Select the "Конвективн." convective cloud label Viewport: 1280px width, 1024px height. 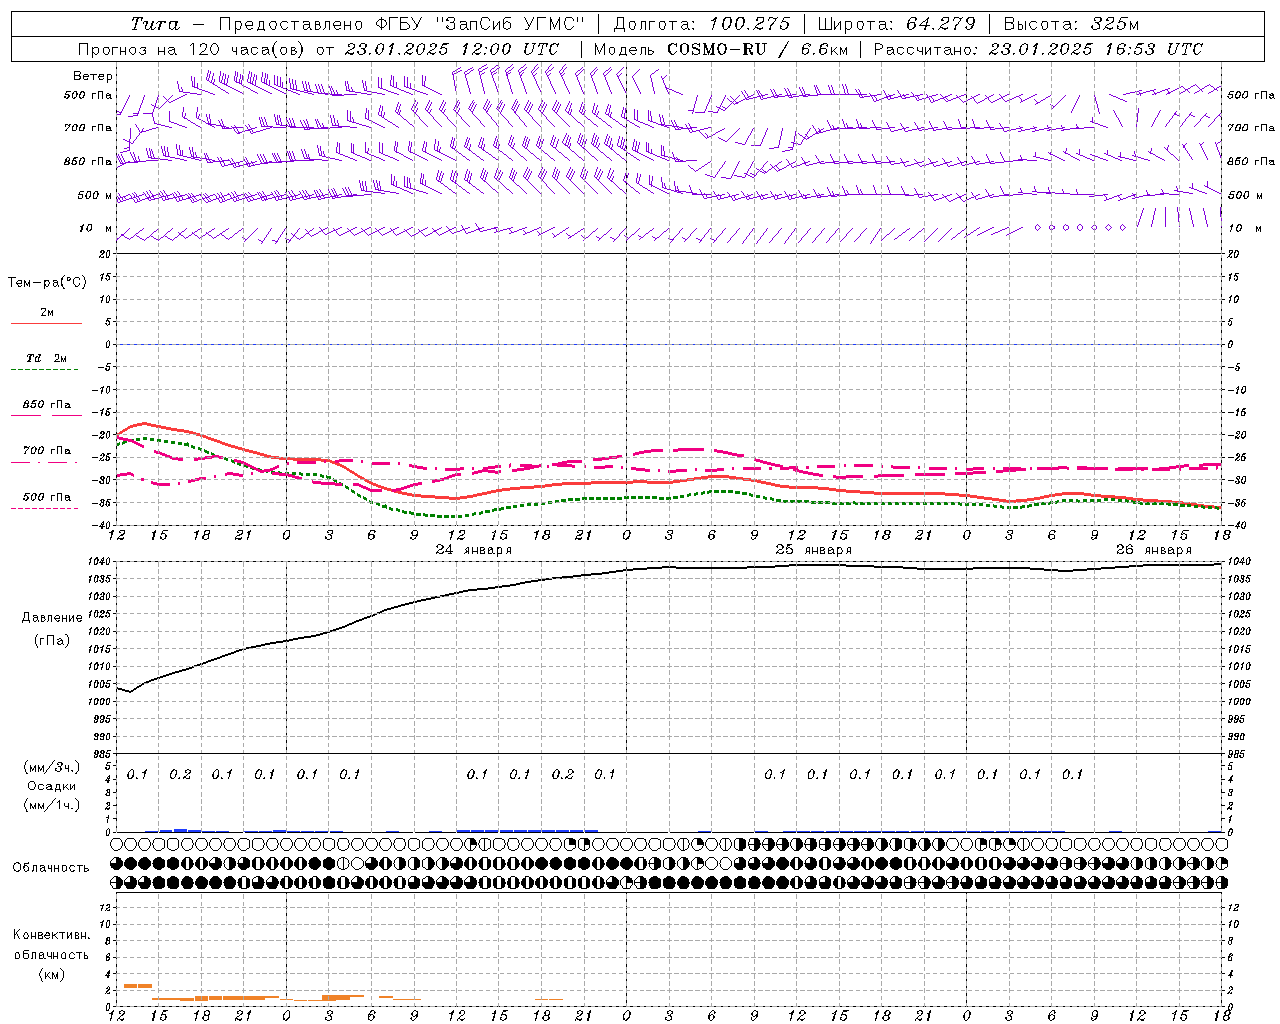51,935
